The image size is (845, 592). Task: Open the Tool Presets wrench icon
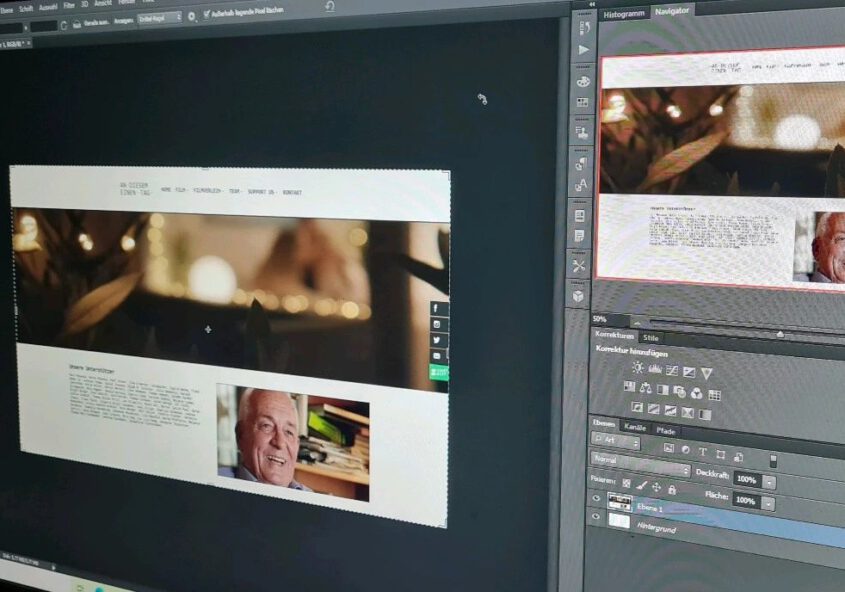tap(579, 265)
